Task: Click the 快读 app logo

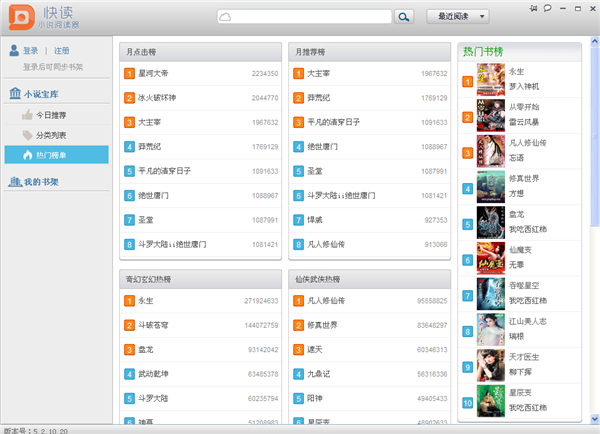Action: 21,17
